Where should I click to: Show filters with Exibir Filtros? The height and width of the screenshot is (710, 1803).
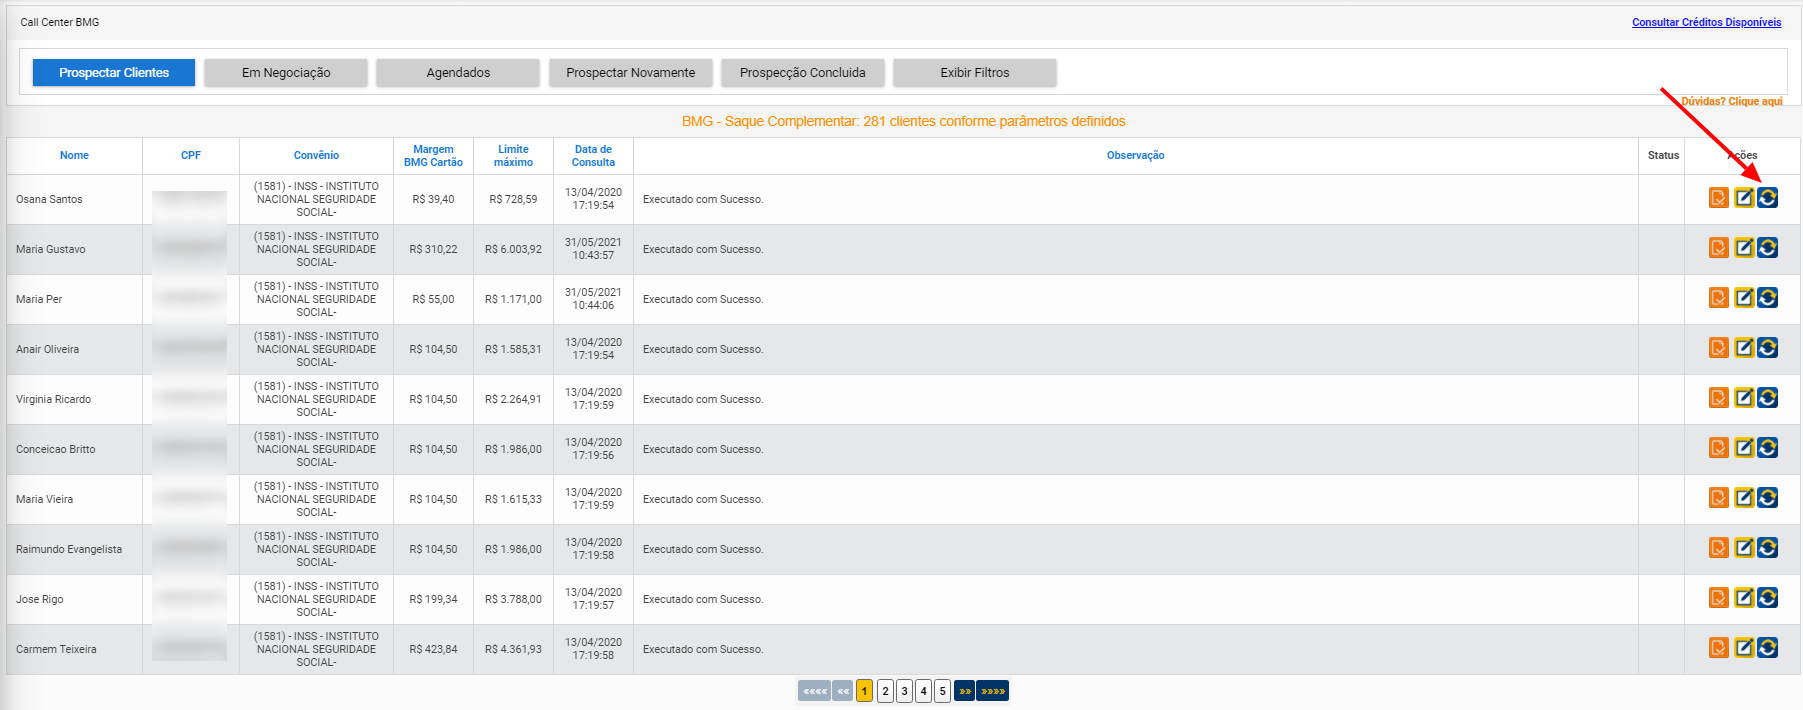pos(975,73)
